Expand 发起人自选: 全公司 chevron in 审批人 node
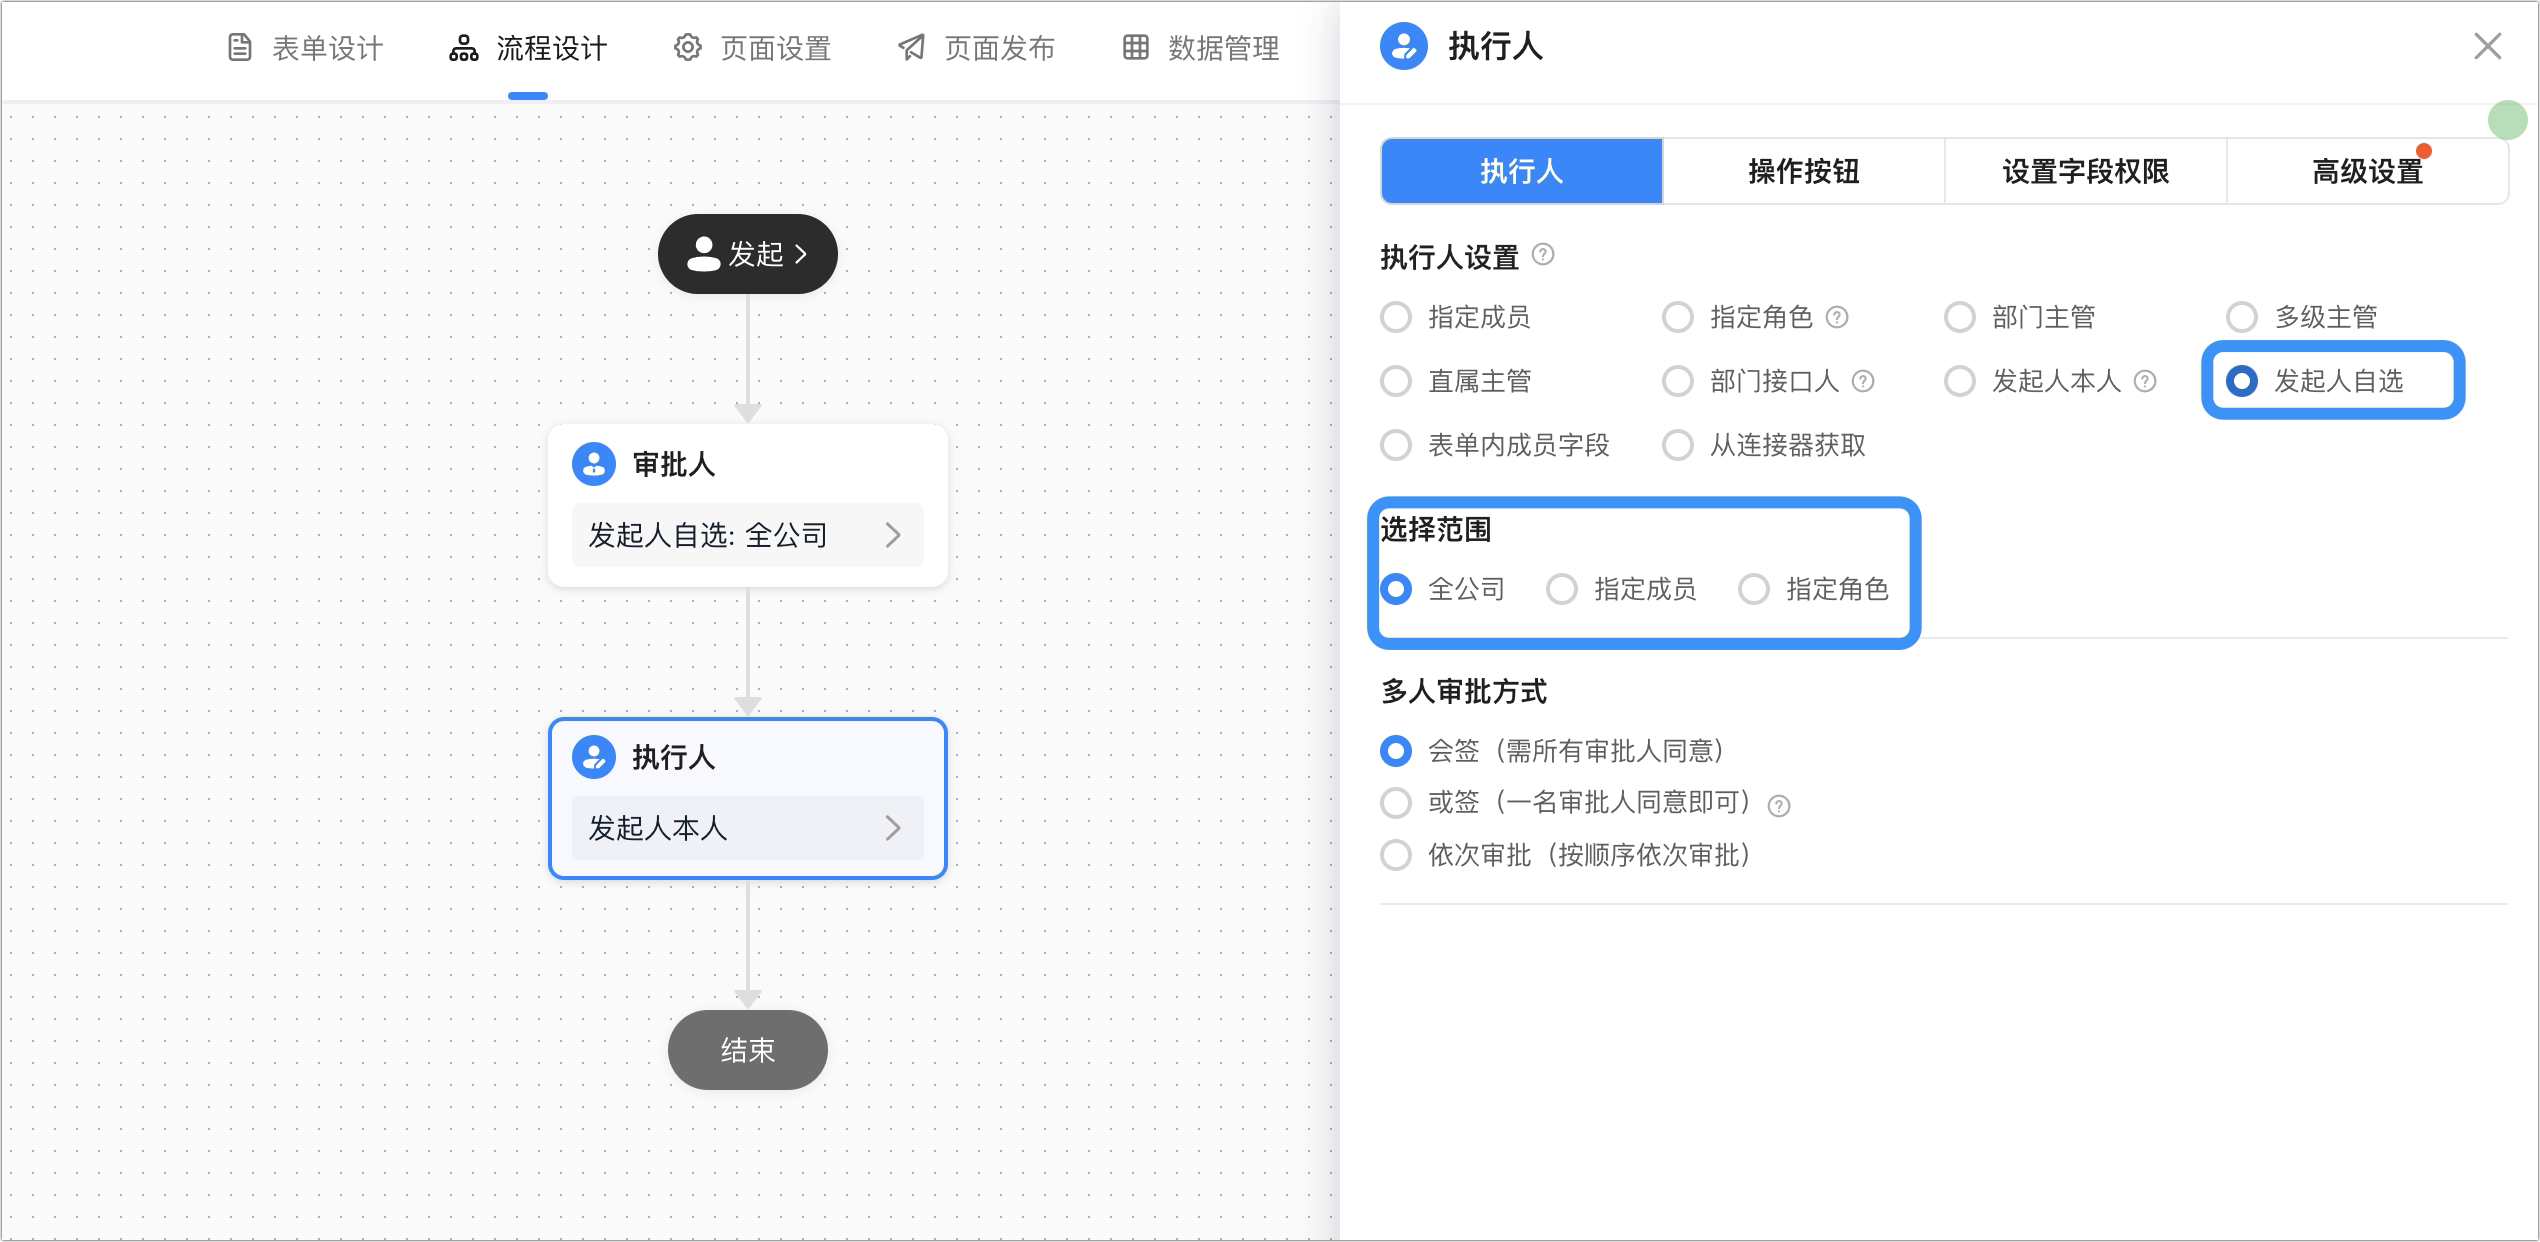This screenshot has height=1242, width=2540. [x=893, y=536]
